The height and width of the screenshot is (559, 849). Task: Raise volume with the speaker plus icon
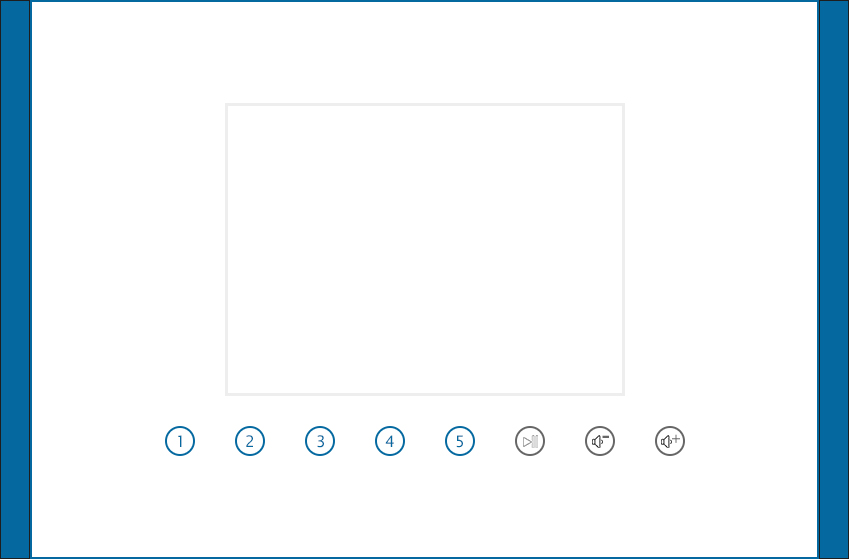tap(670, 441)
